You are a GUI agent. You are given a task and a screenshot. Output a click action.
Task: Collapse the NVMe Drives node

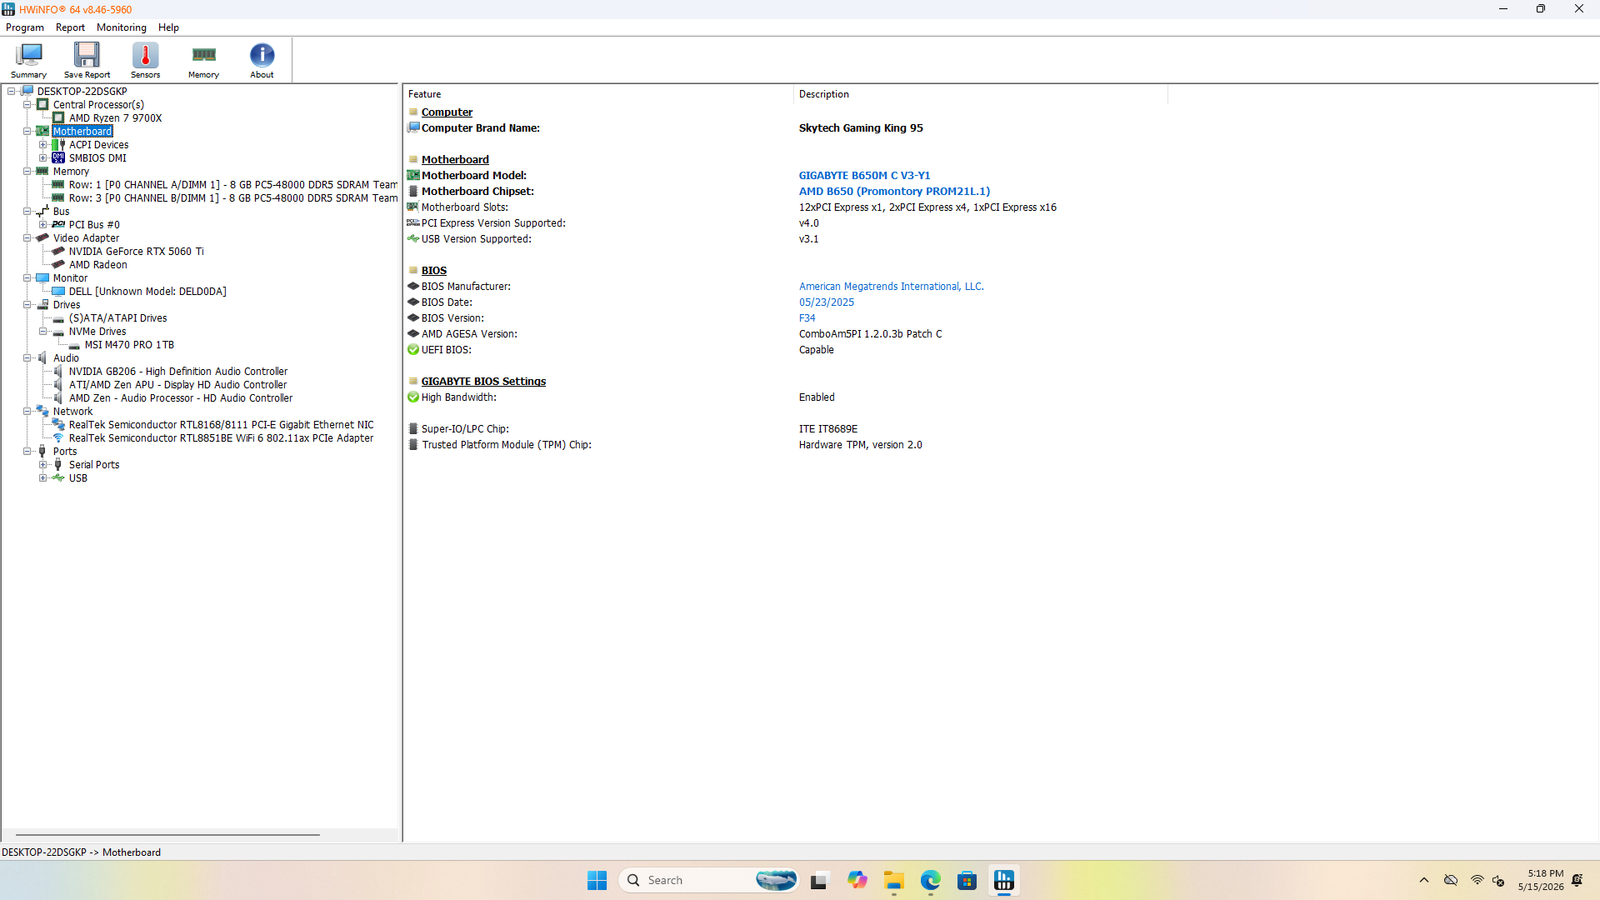[x=43, y=331]
